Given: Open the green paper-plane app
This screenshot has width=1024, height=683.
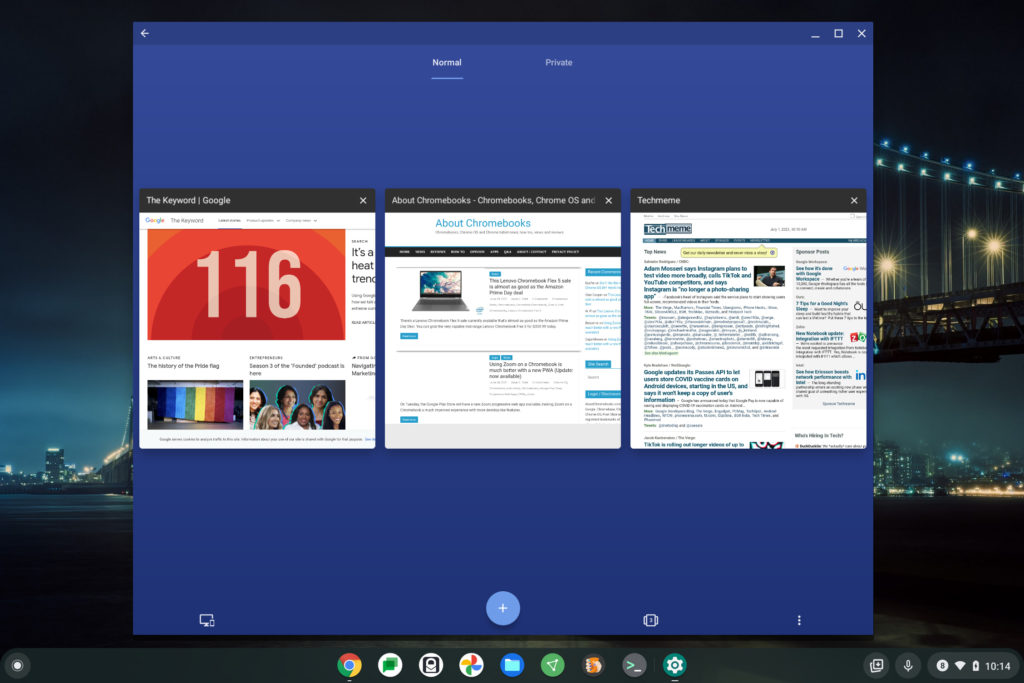Looking at the screenshot, I should point(552,665).
